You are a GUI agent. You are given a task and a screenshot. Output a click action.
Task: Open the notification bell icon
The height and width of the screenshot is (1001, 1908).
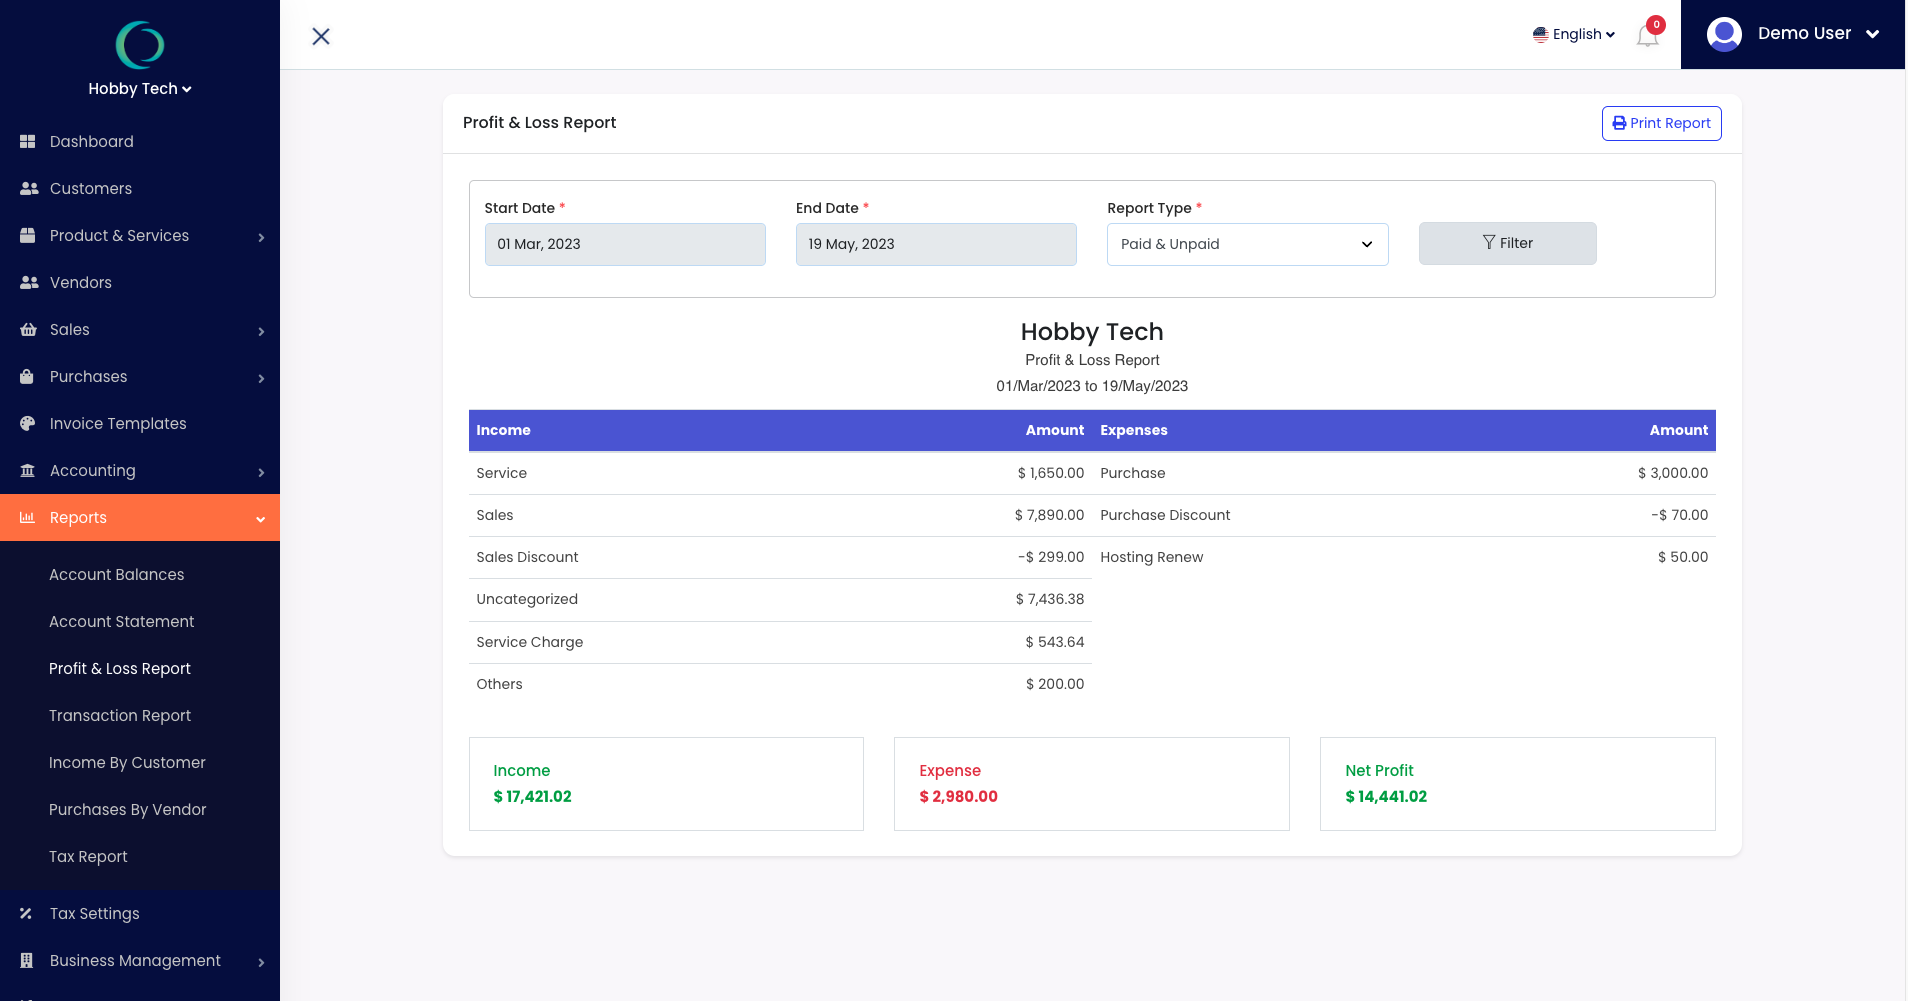point(1646,34)
